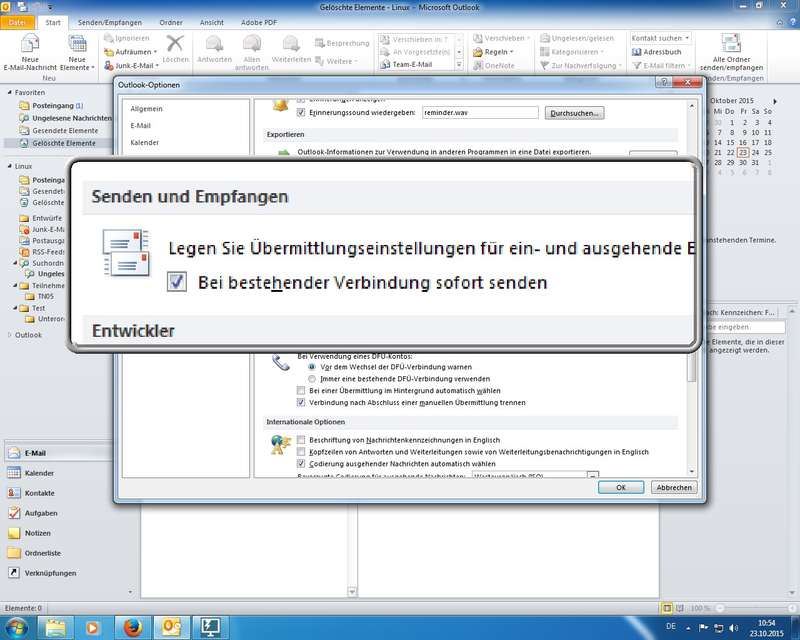Open the Neue Elemente icon
The height and width of the screenshot is (640, 800).
pos(78,44)
